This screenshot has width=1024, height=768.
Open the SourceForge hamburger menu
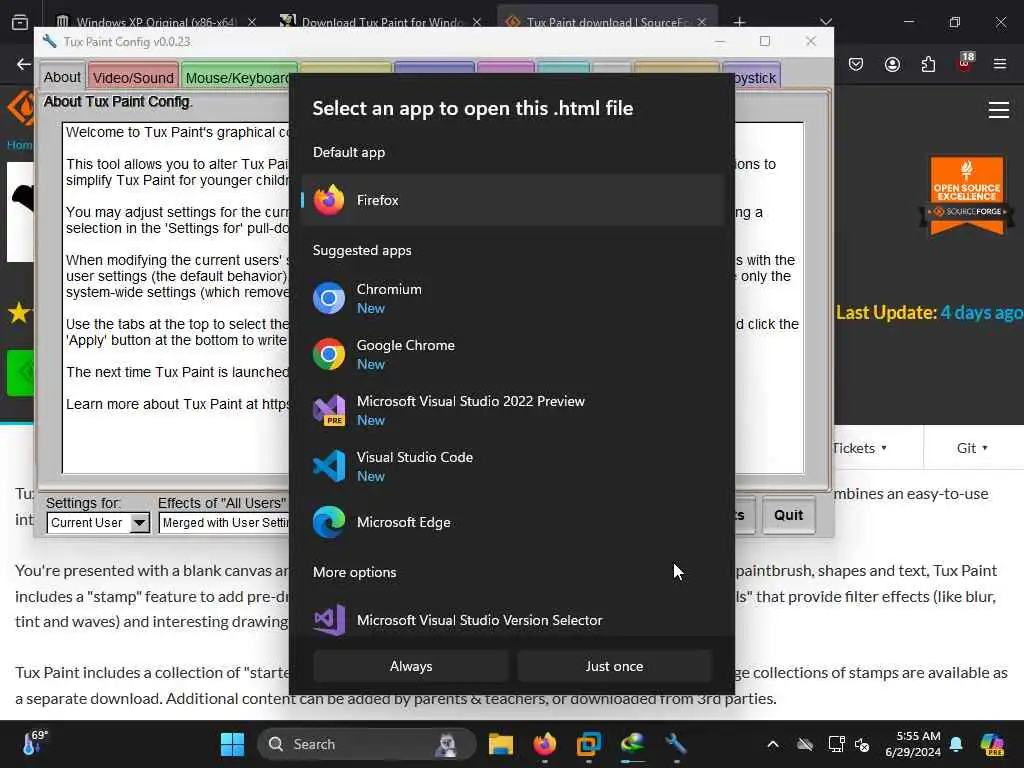999,110
